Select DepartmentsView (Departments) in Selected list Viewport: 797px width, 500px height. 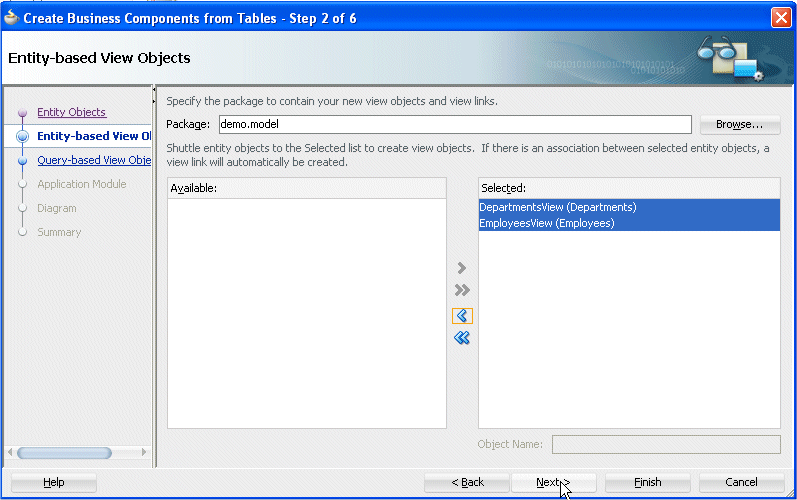coord(629,207)
